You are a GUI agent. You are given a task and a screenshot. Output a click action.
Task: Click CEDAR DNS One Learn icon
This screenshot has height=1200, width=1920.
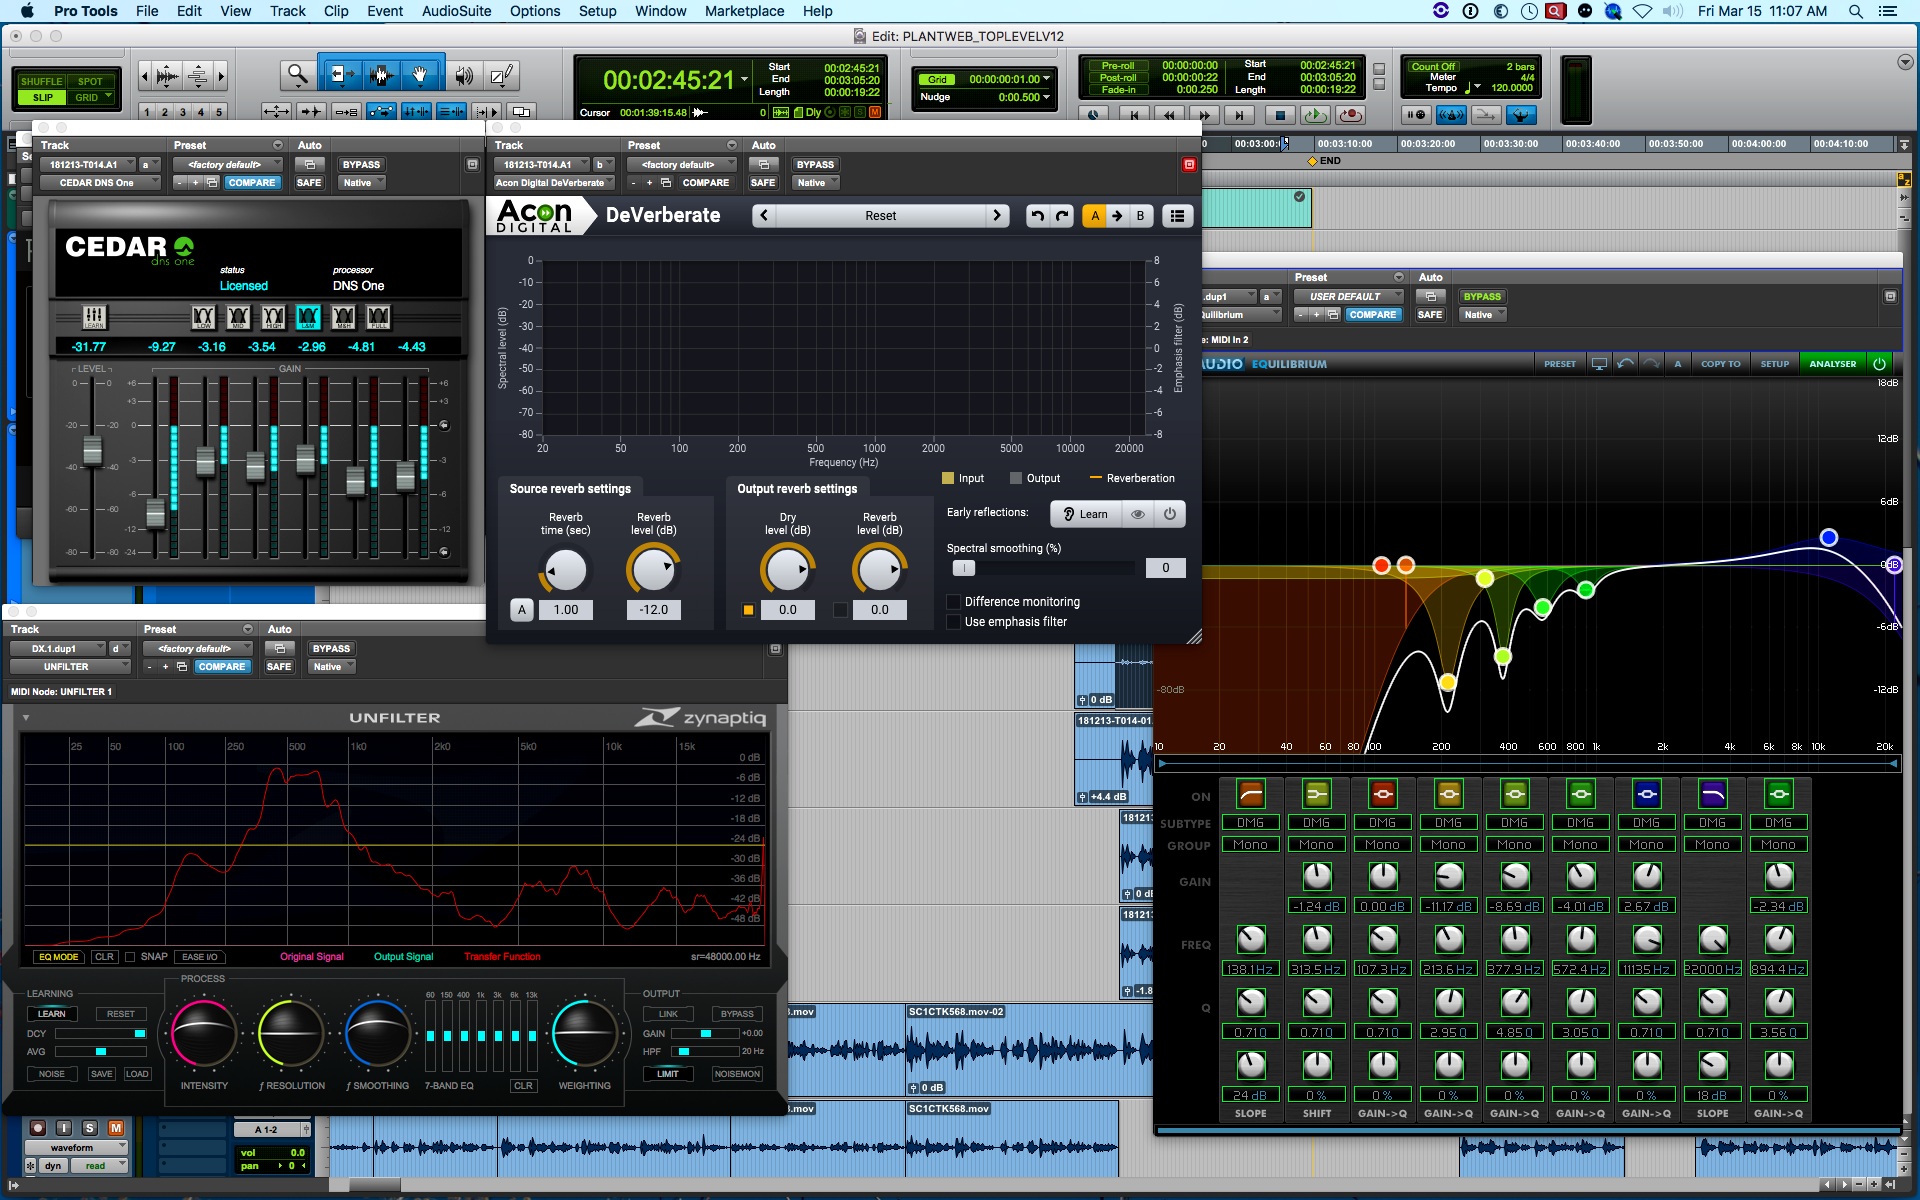pos(93,317)
